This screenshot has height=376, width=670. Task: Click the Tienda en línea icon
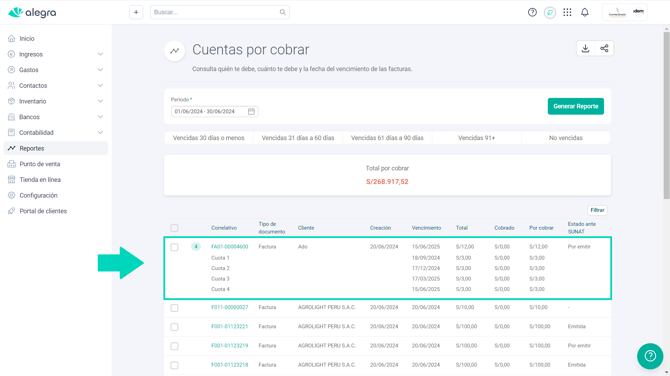[12, 179]
